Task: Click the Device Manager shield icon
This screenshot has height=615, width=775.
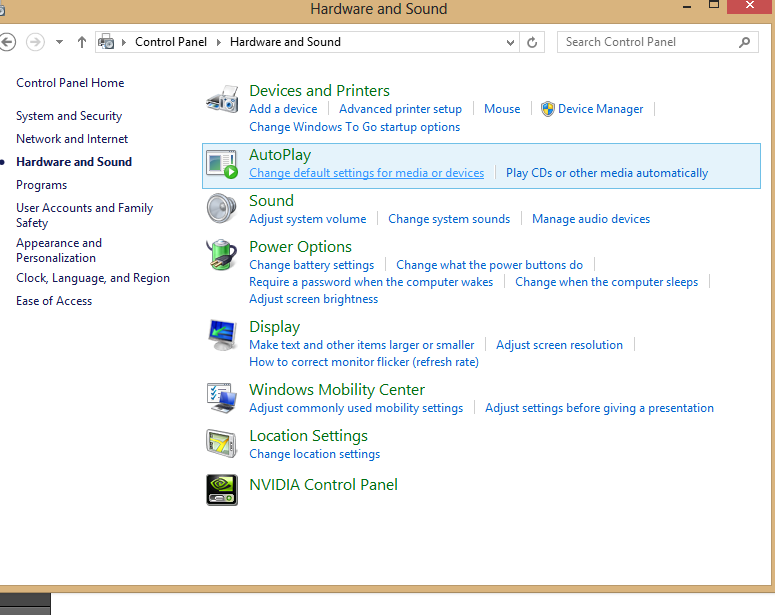Action: pyautogui.click(x=547, y=109)
